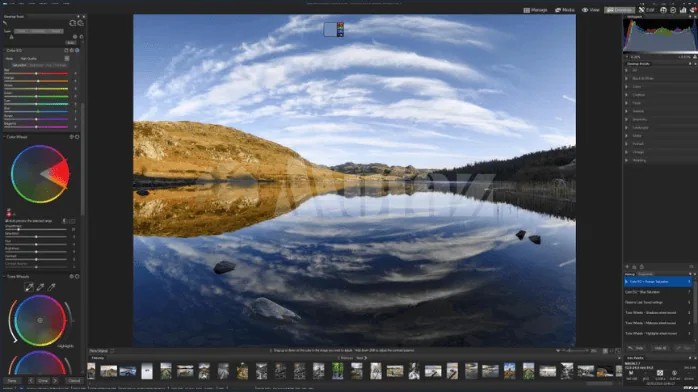698x392 pixels.
Task: Toggle the Tone Wheels enable circle
Action: [x=77, y=276]
